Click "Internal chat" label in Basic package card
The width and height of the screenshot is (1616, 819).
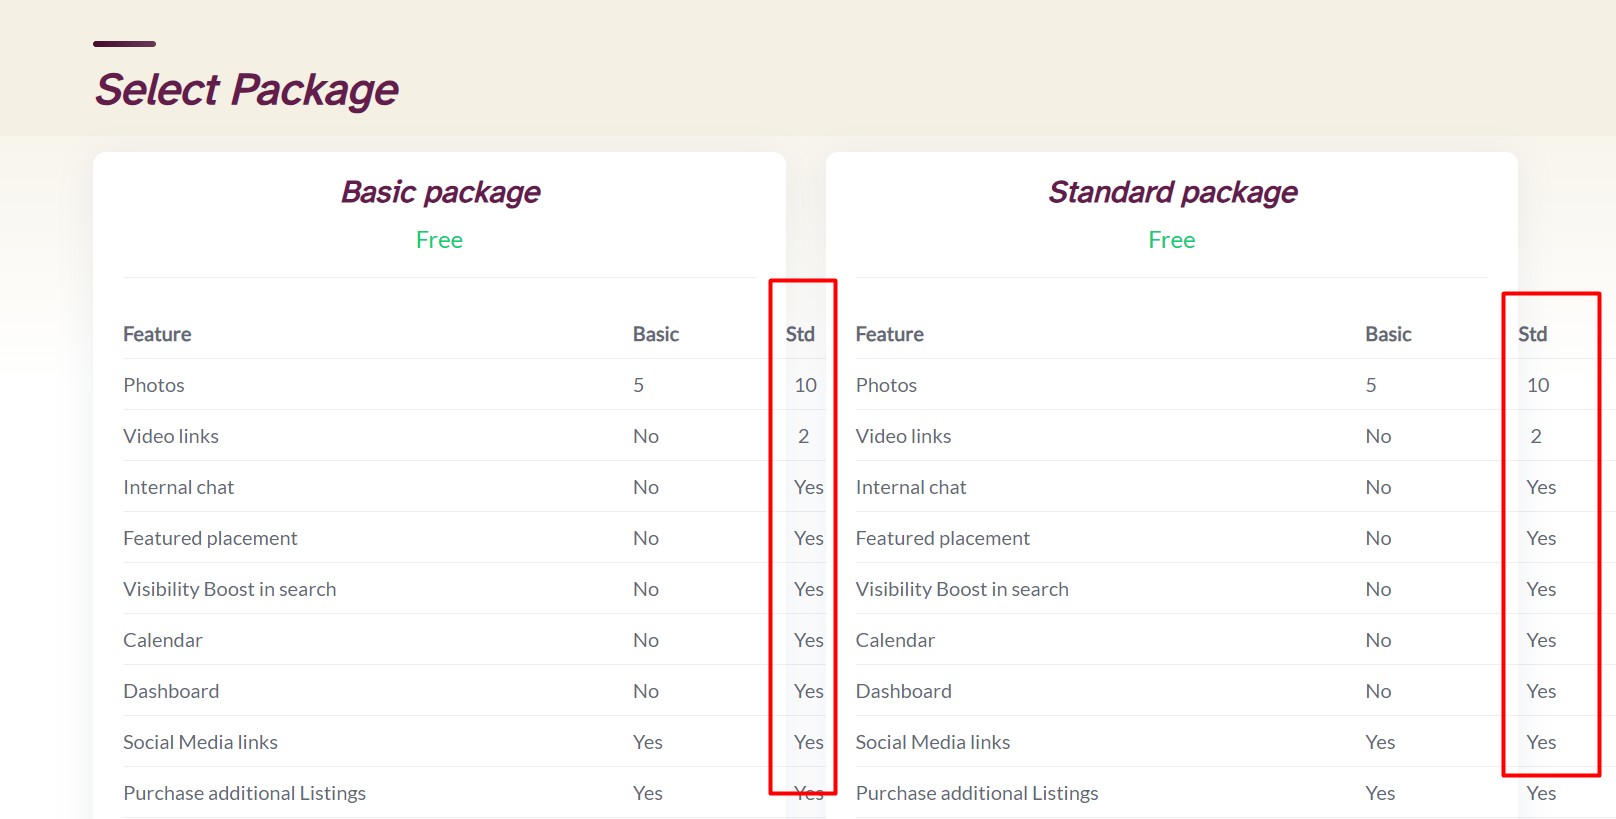pyautogui.click(x=178, y=487)
